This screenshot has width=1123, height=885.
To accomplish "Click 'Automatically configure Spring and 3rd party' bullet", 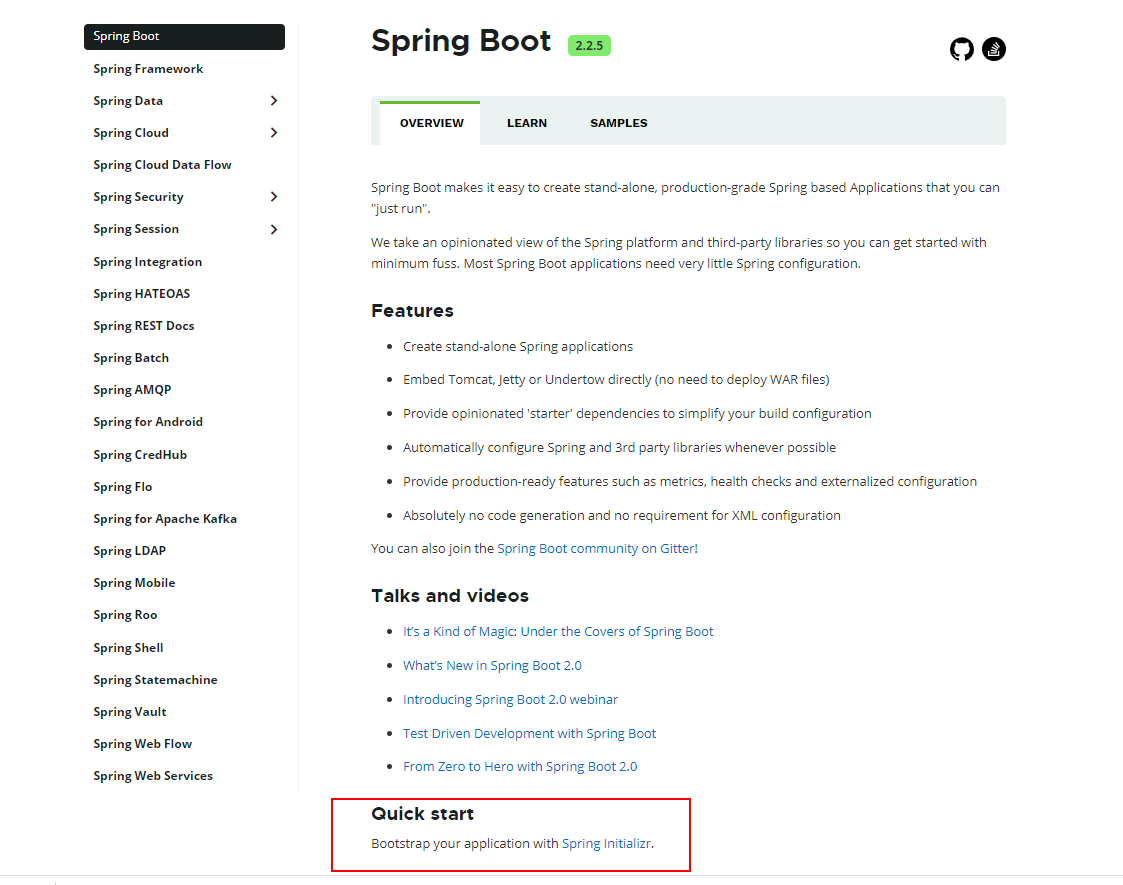I will point(620,448).
